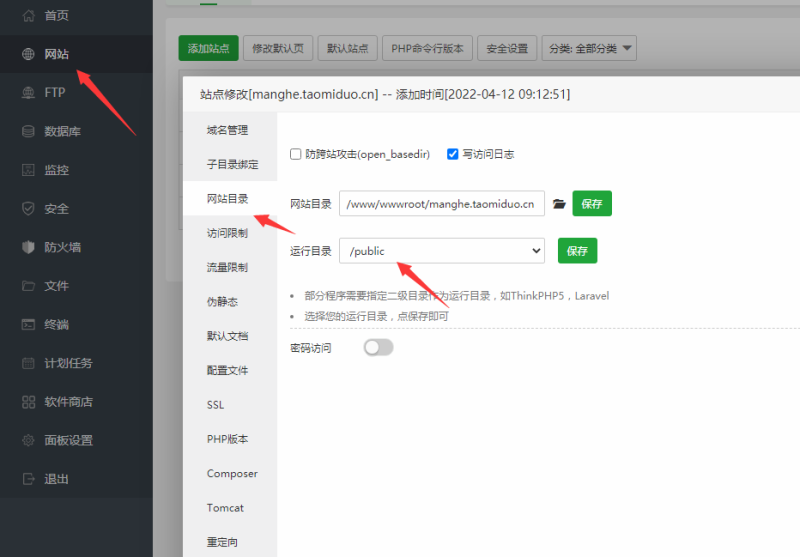Toggle the 密码访问 switch
This screenshot has height=557, width=800.
point(378,348)
